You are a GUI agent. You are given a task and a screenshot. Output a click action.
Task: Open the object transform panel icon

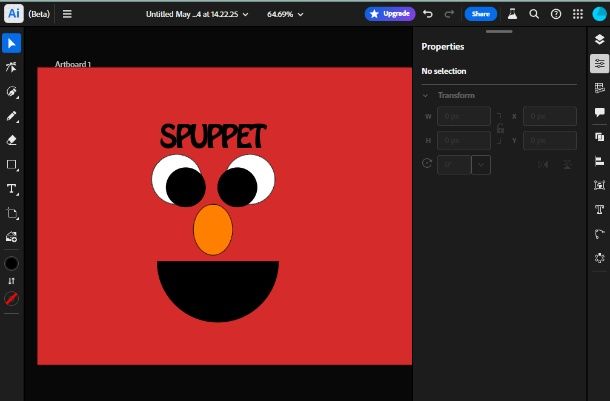(599, 185)
